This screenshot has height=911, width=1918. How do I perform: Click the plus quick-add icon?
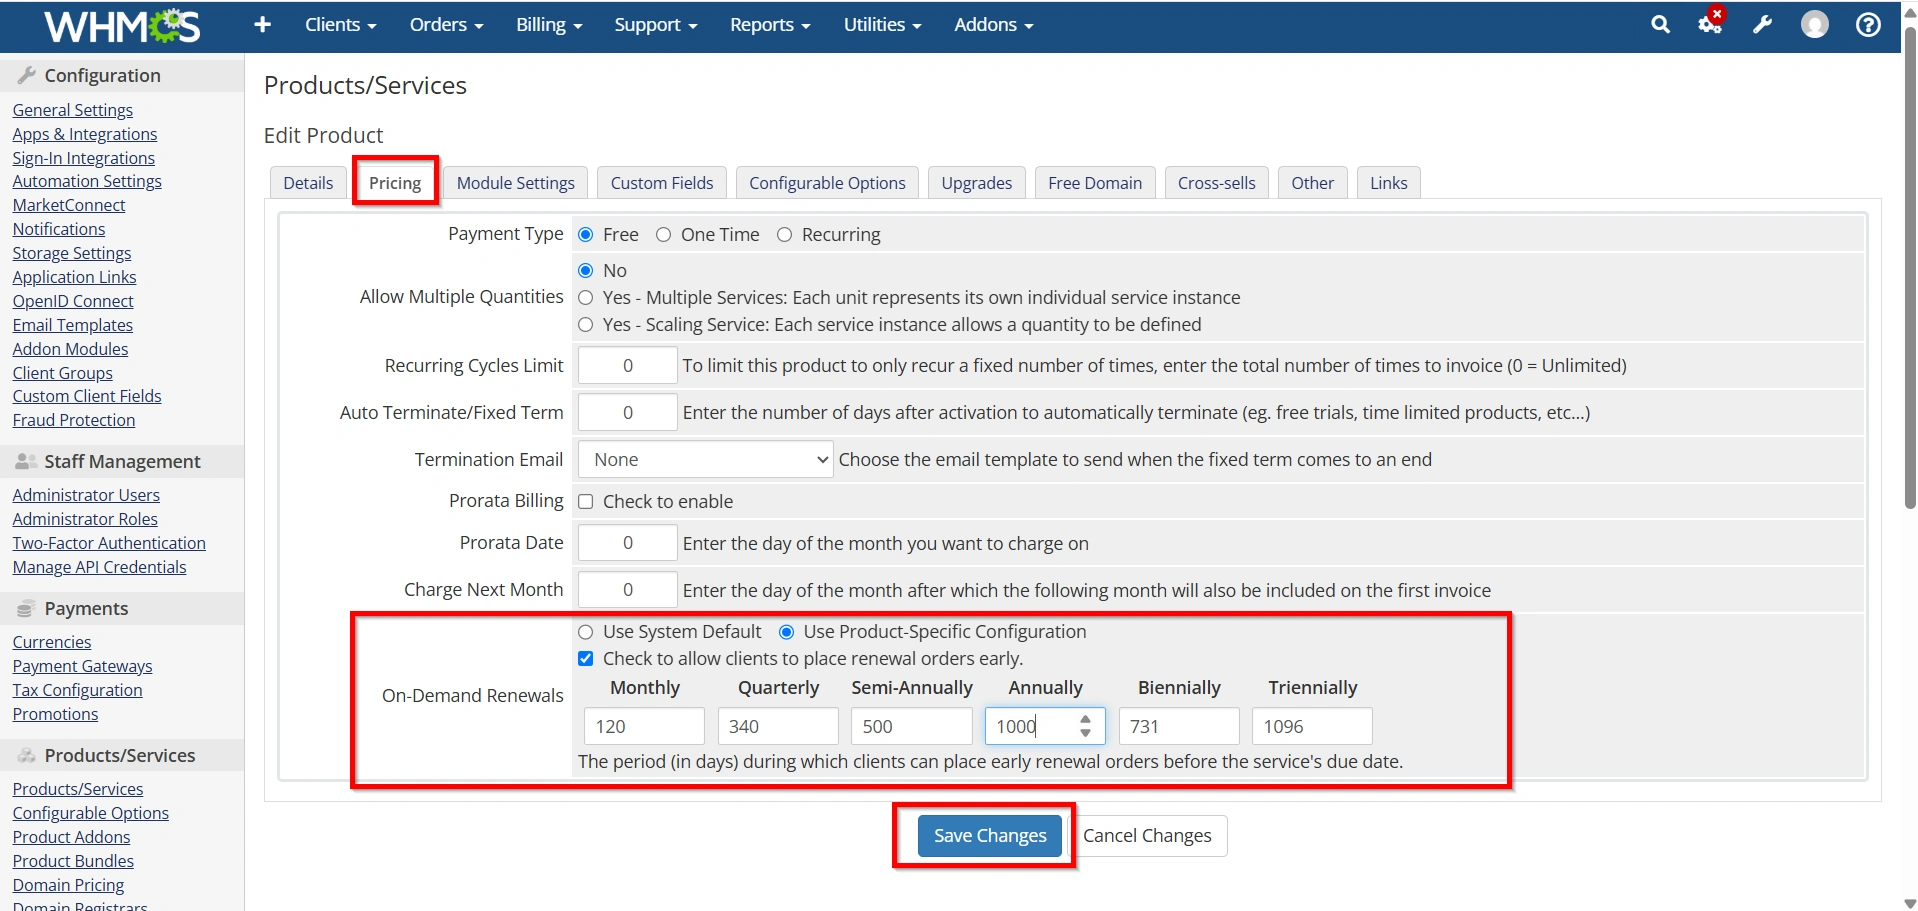tap(262, 25)
